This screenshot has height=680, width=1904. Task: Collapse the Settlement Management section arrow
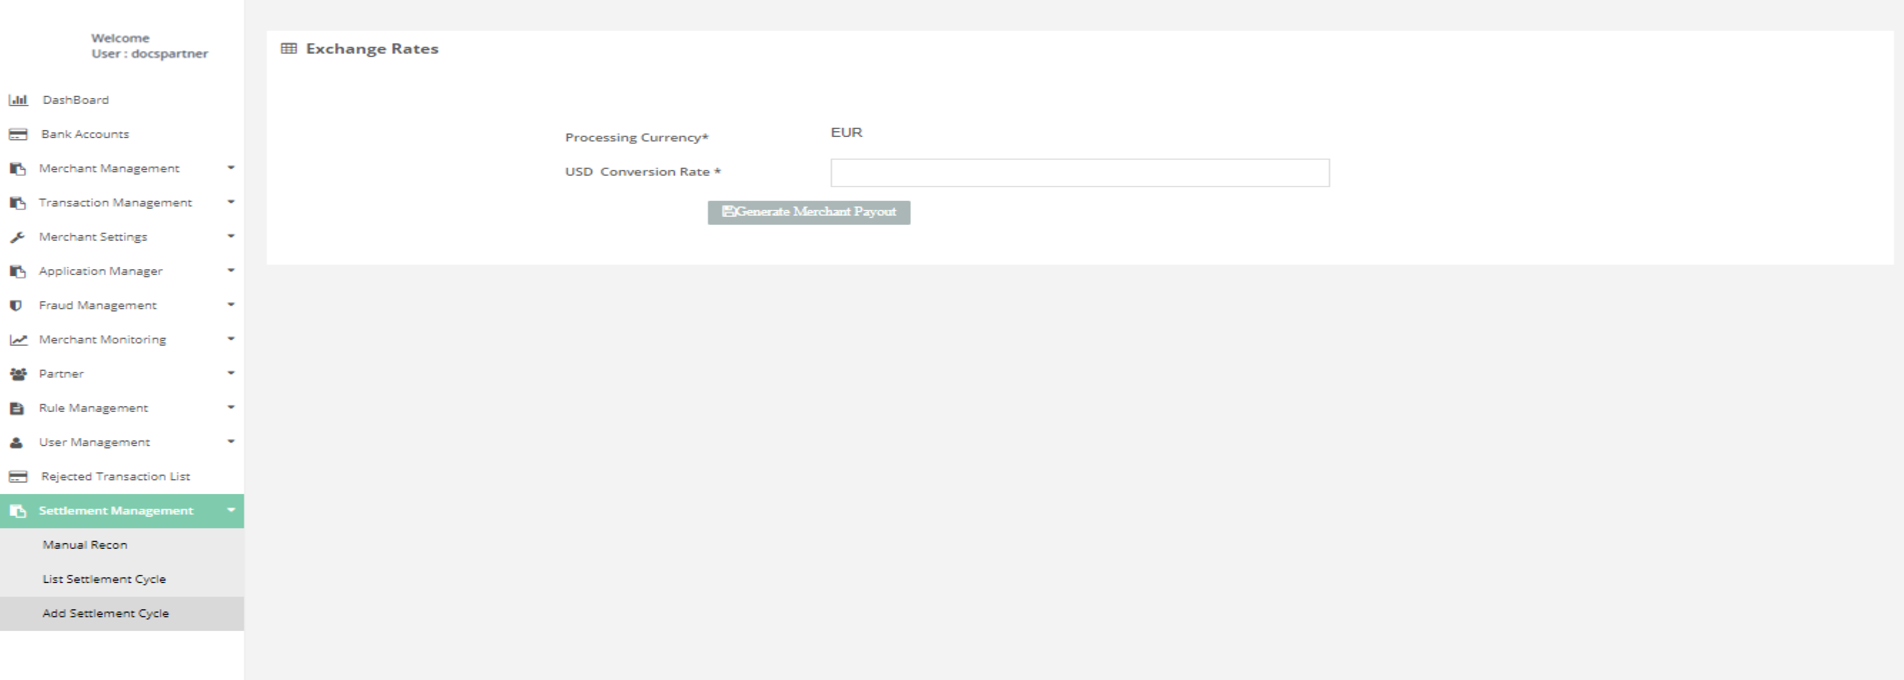coord(231,511)
